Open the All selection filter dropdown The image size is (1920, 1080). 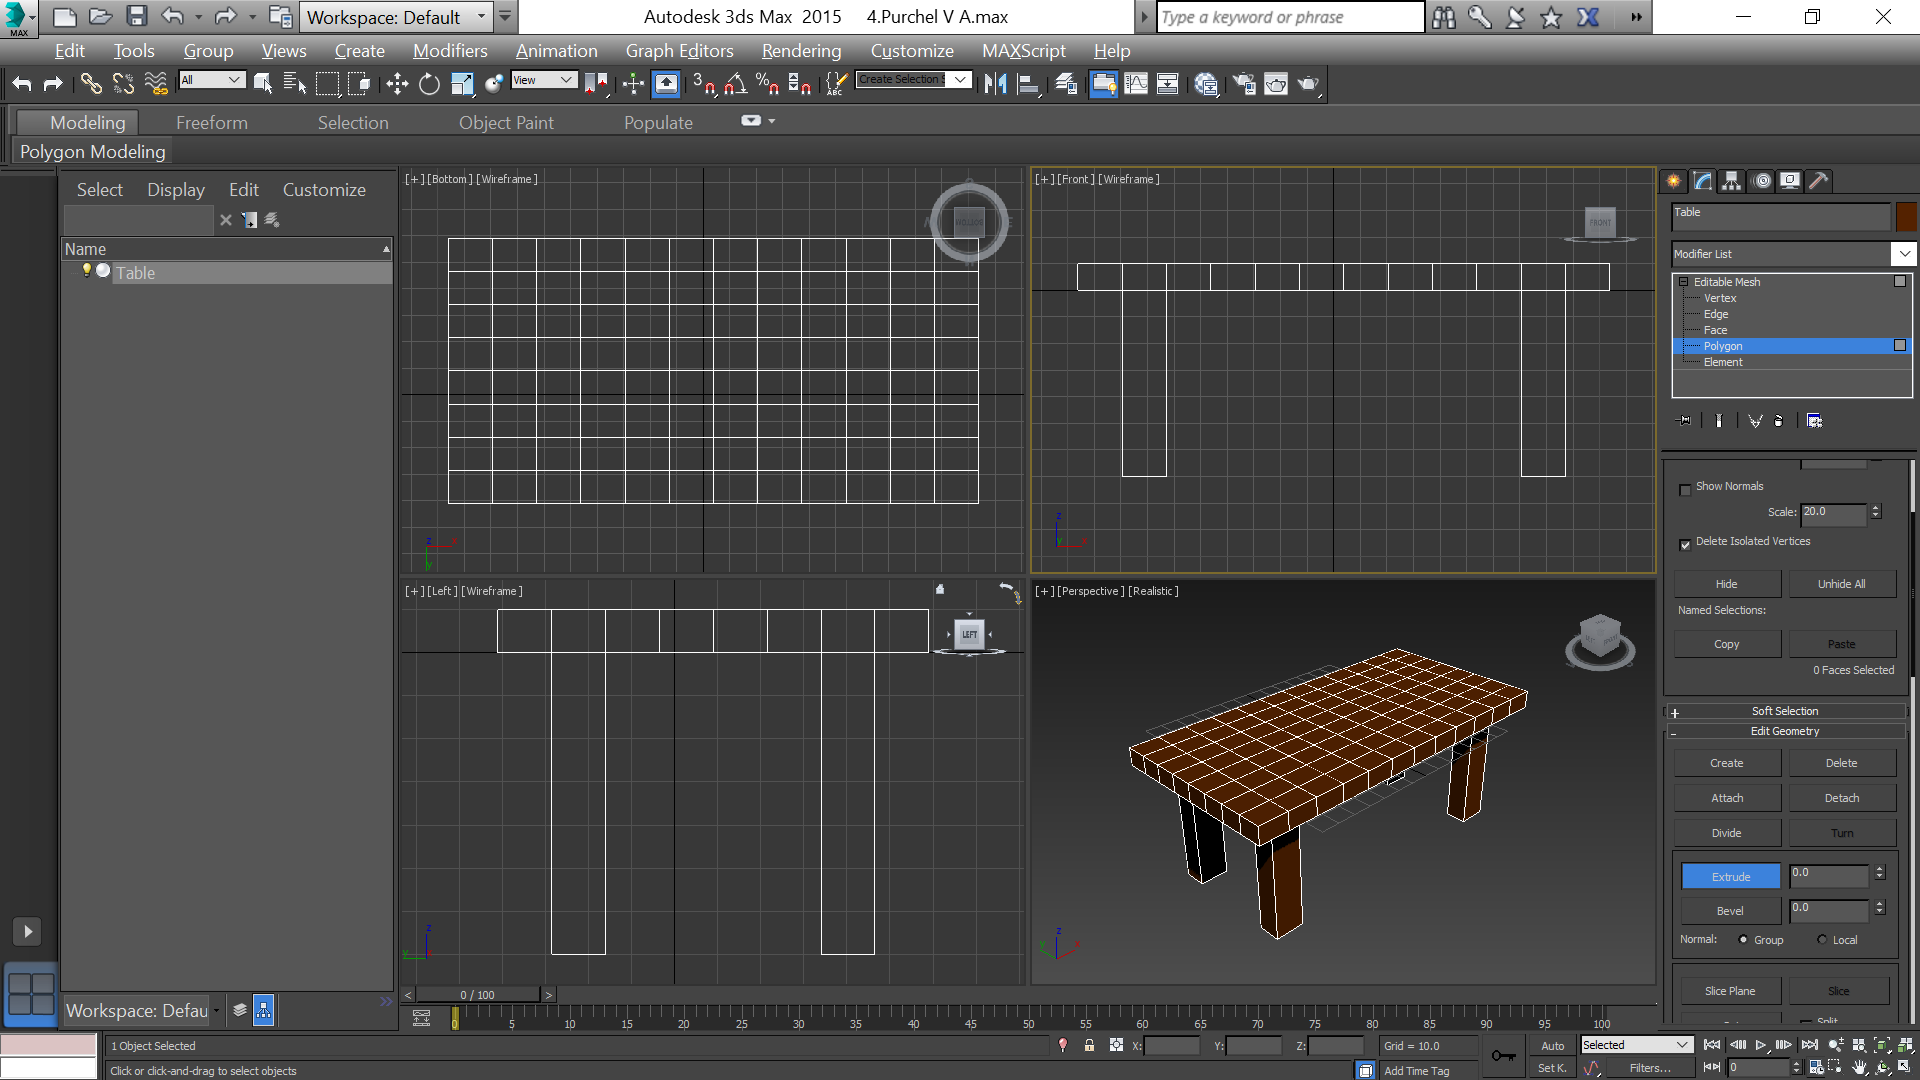coord(212,80)
